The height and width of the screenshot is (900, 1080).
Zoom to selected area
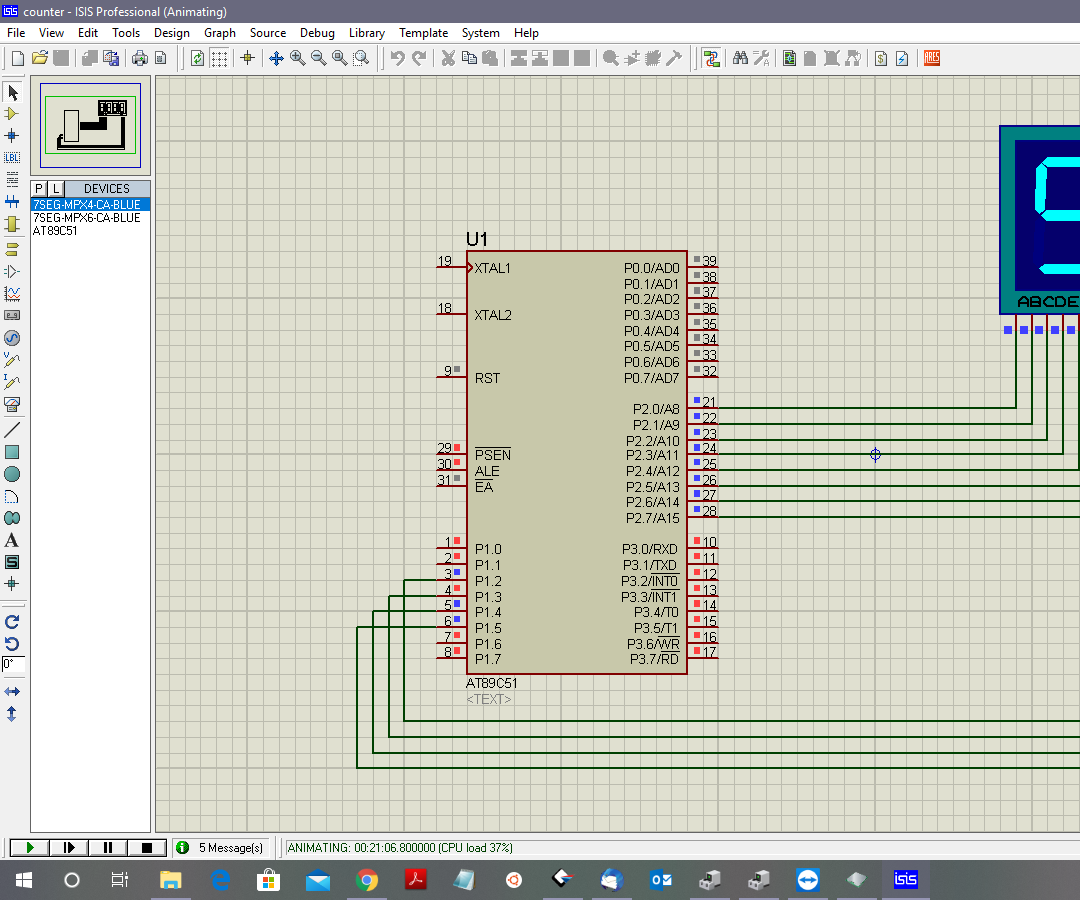(x=361, y=59)
